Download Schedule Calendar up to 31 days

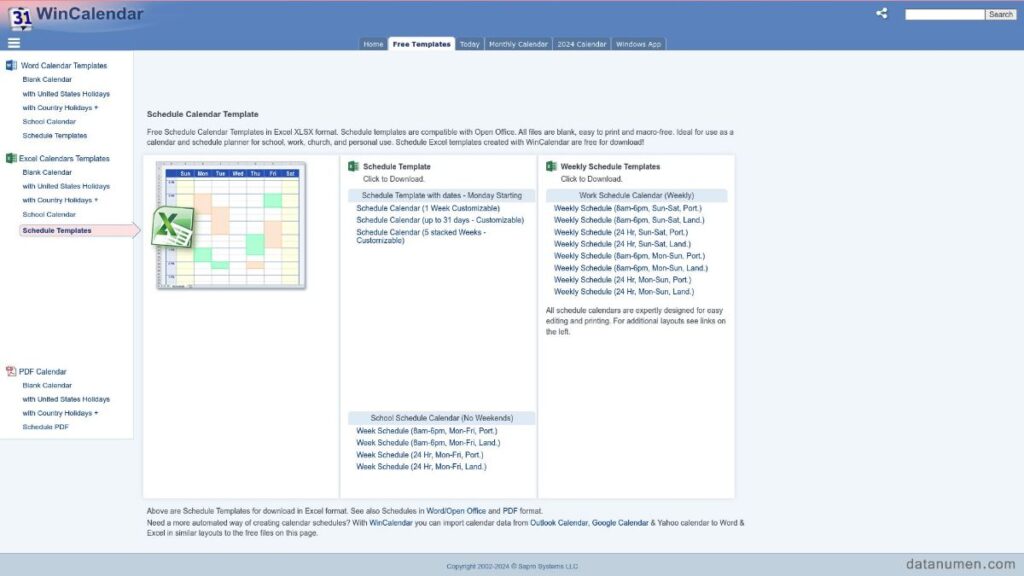(440, 220)
